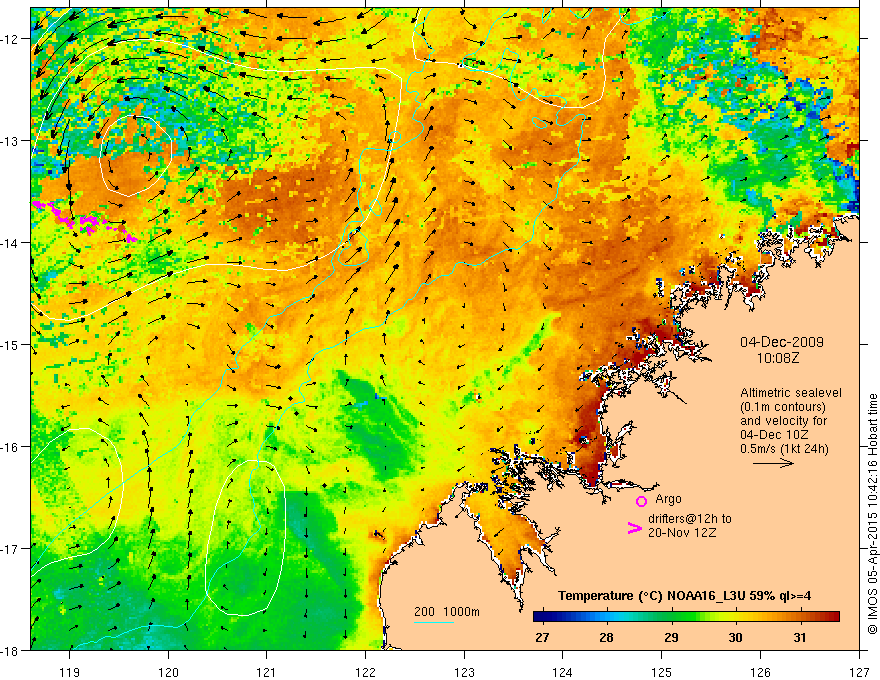This screenshot has width=880, height=680.
Task: Click the latitude axis label -15
Action: pyautogui.click(x=11, y=344)
